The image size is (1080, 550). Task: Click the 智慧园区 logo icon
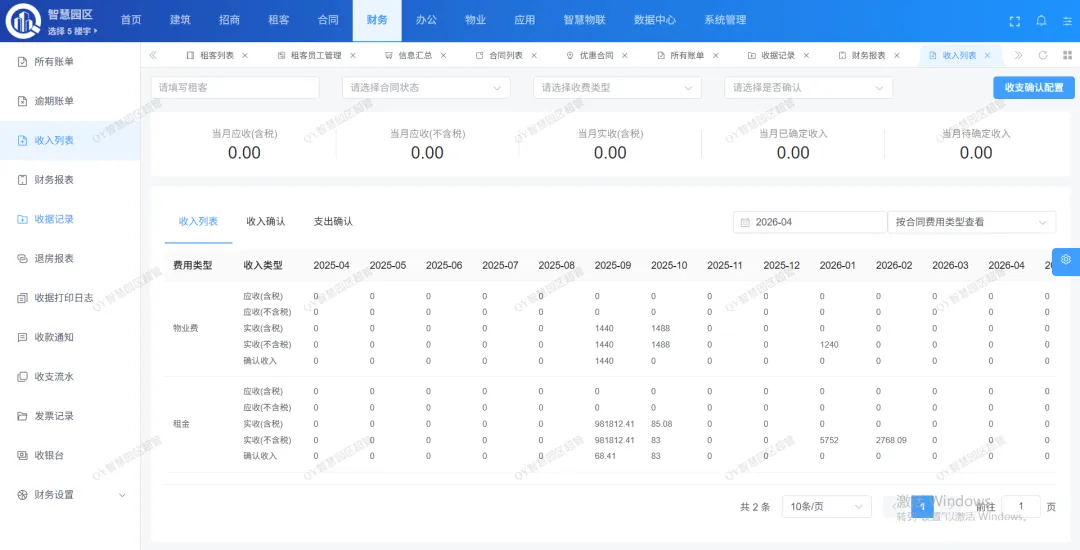(23, 21)
